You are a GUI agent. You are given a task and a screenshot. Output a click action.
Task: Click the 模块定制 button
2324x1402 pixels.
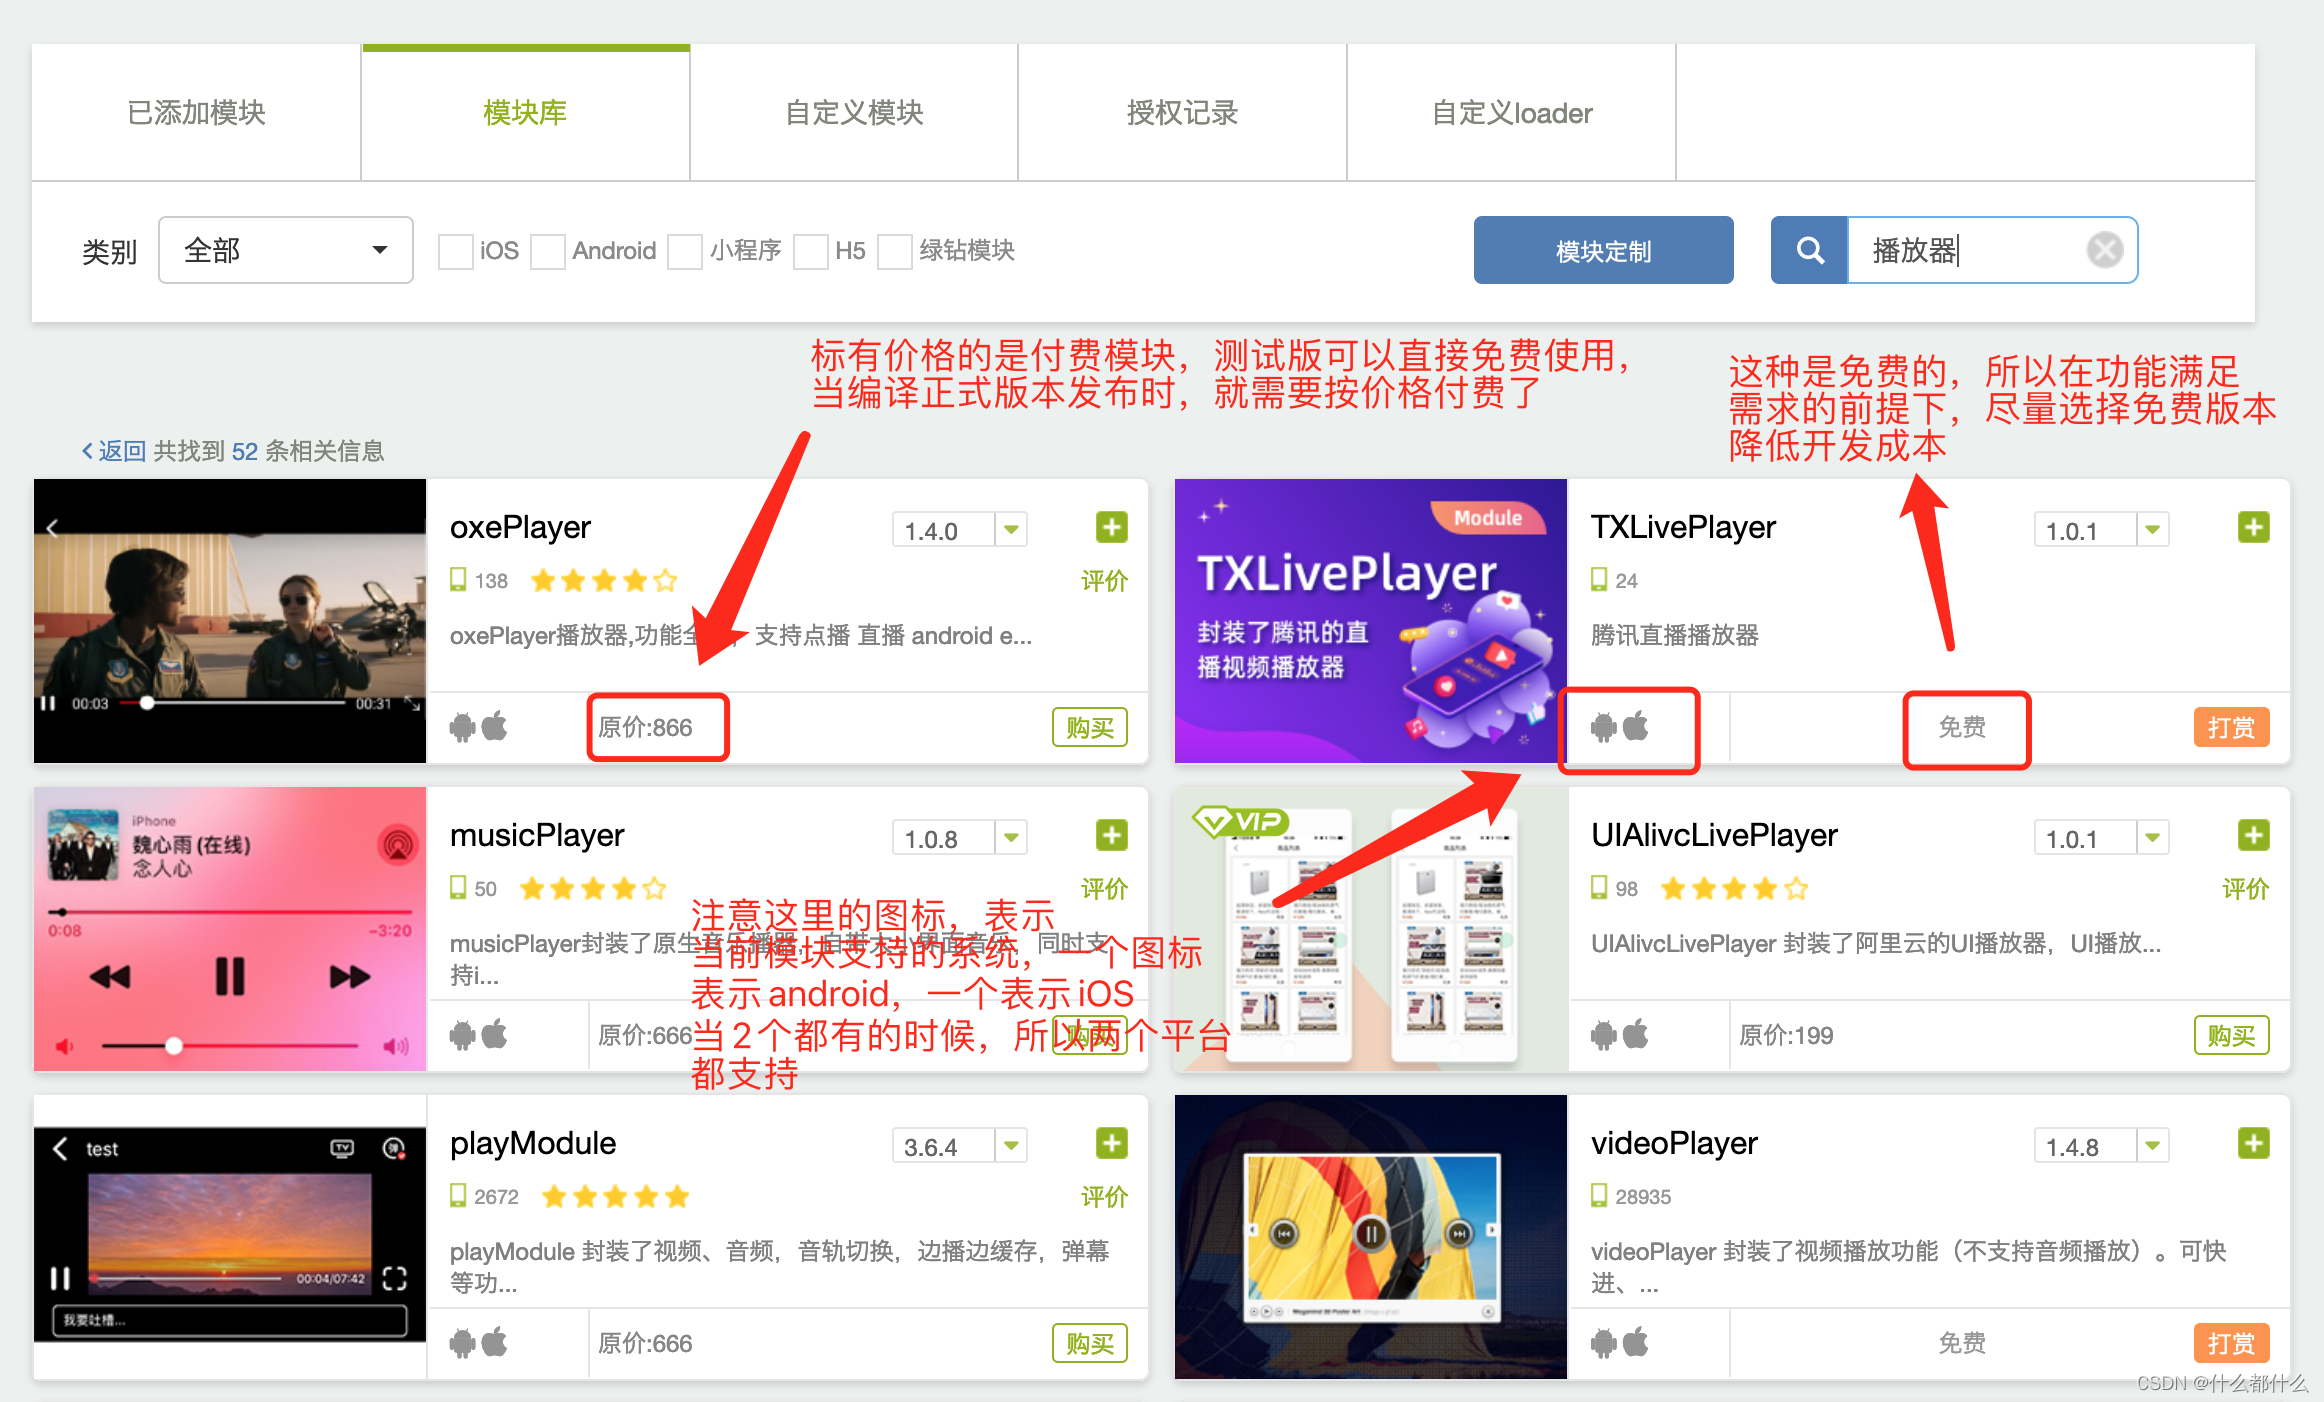pos(1603,250)
